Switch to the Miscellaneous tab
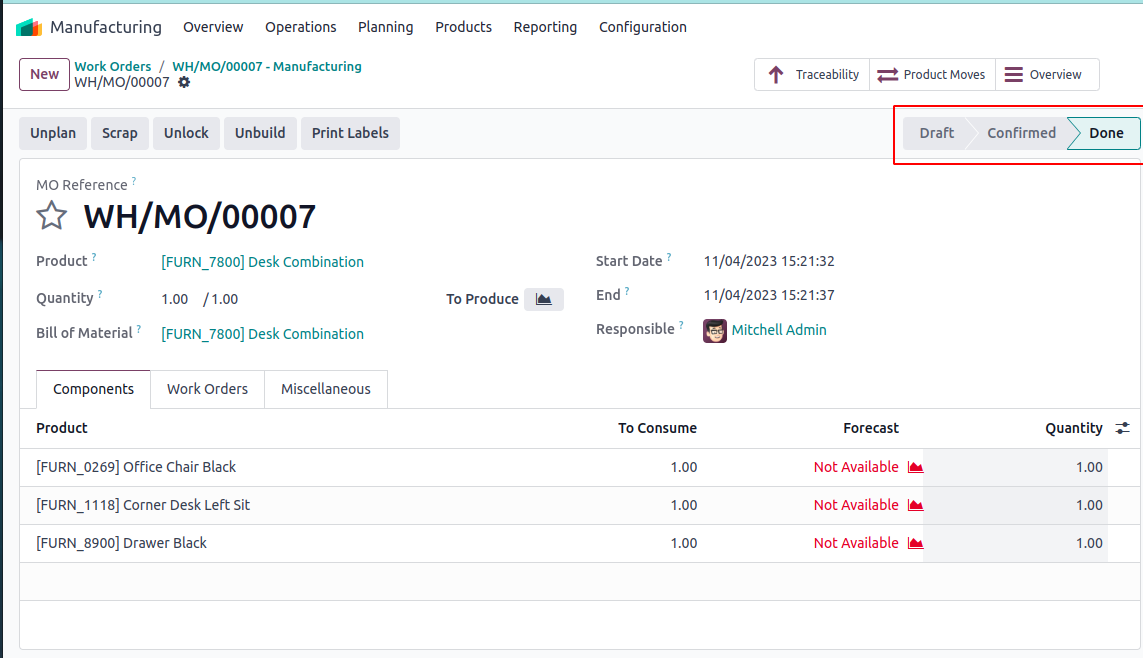1143x658 pixels. [326, 389]
